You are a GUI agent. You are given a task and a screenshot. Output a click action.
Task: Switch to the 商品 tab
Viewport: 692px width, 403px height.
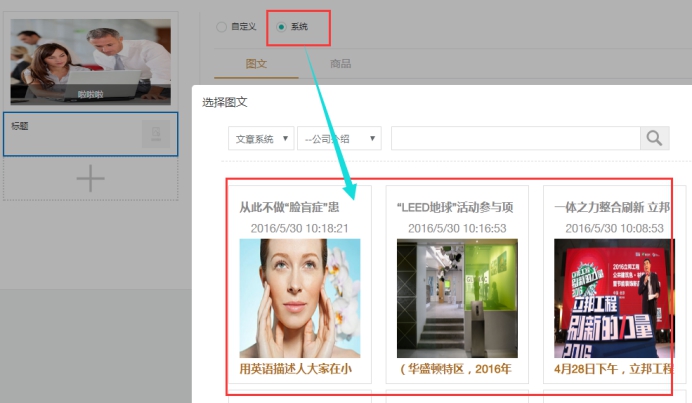tap(341, 64)
